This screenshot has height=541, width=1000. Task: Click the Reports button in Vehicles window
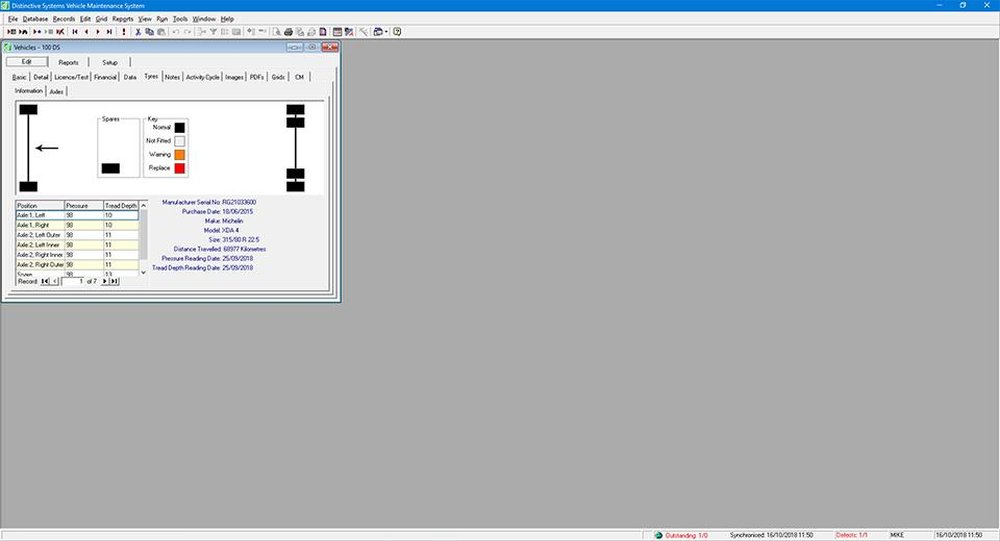click(x=68, y=63)
